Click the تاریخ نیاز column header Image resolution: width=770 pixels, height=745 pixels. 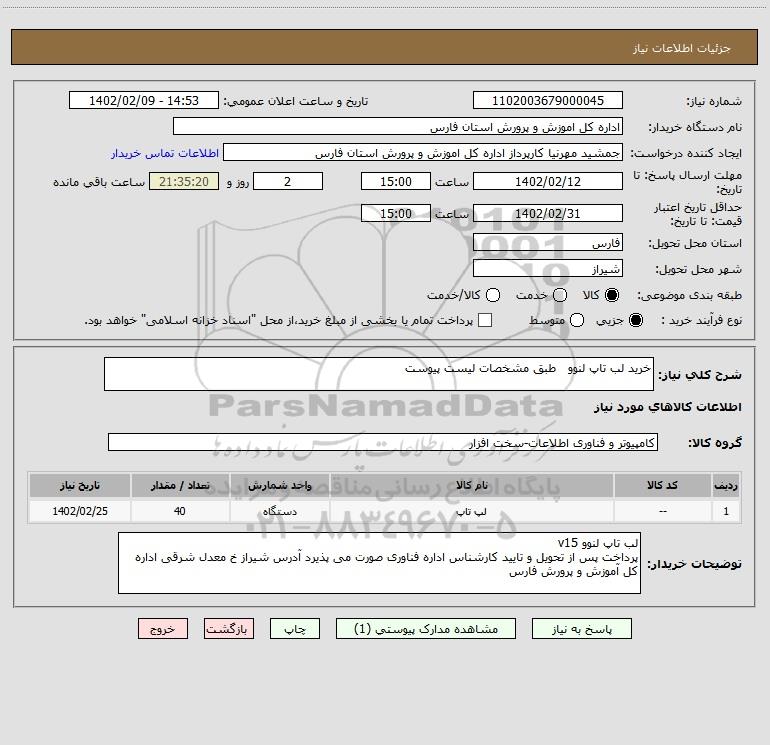pos(80,485)
